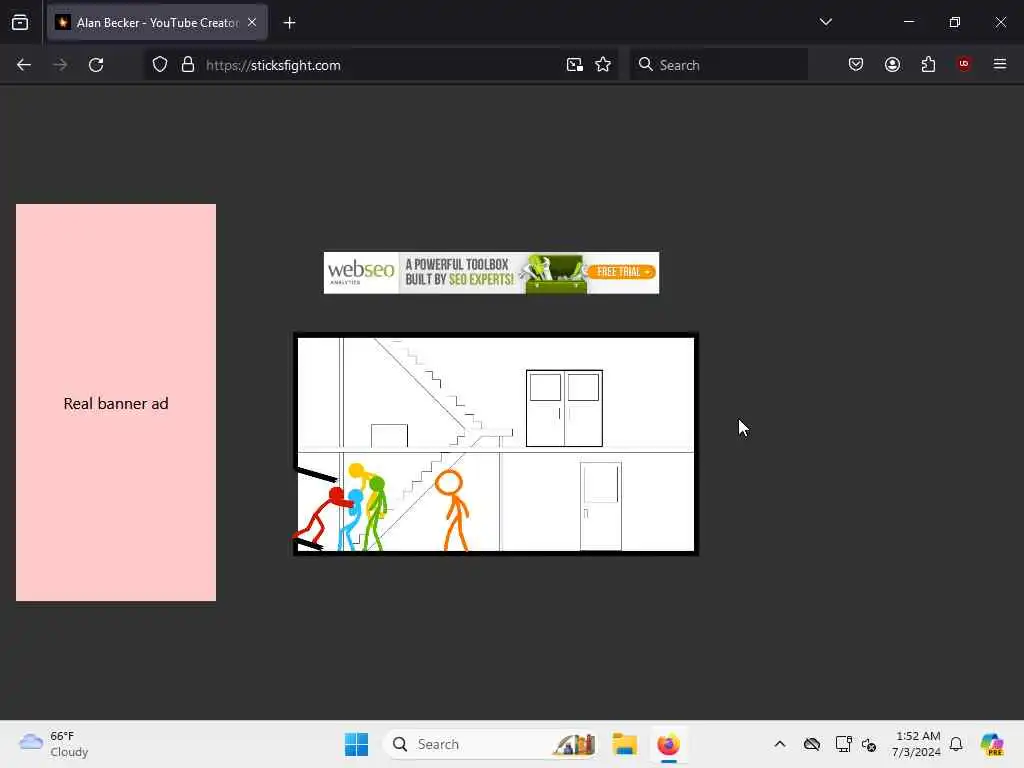Image resolution: width=1024 pixels, height=768 pixels.
Task: Launch File Explorer from taskbar
Action: point(624,744)
